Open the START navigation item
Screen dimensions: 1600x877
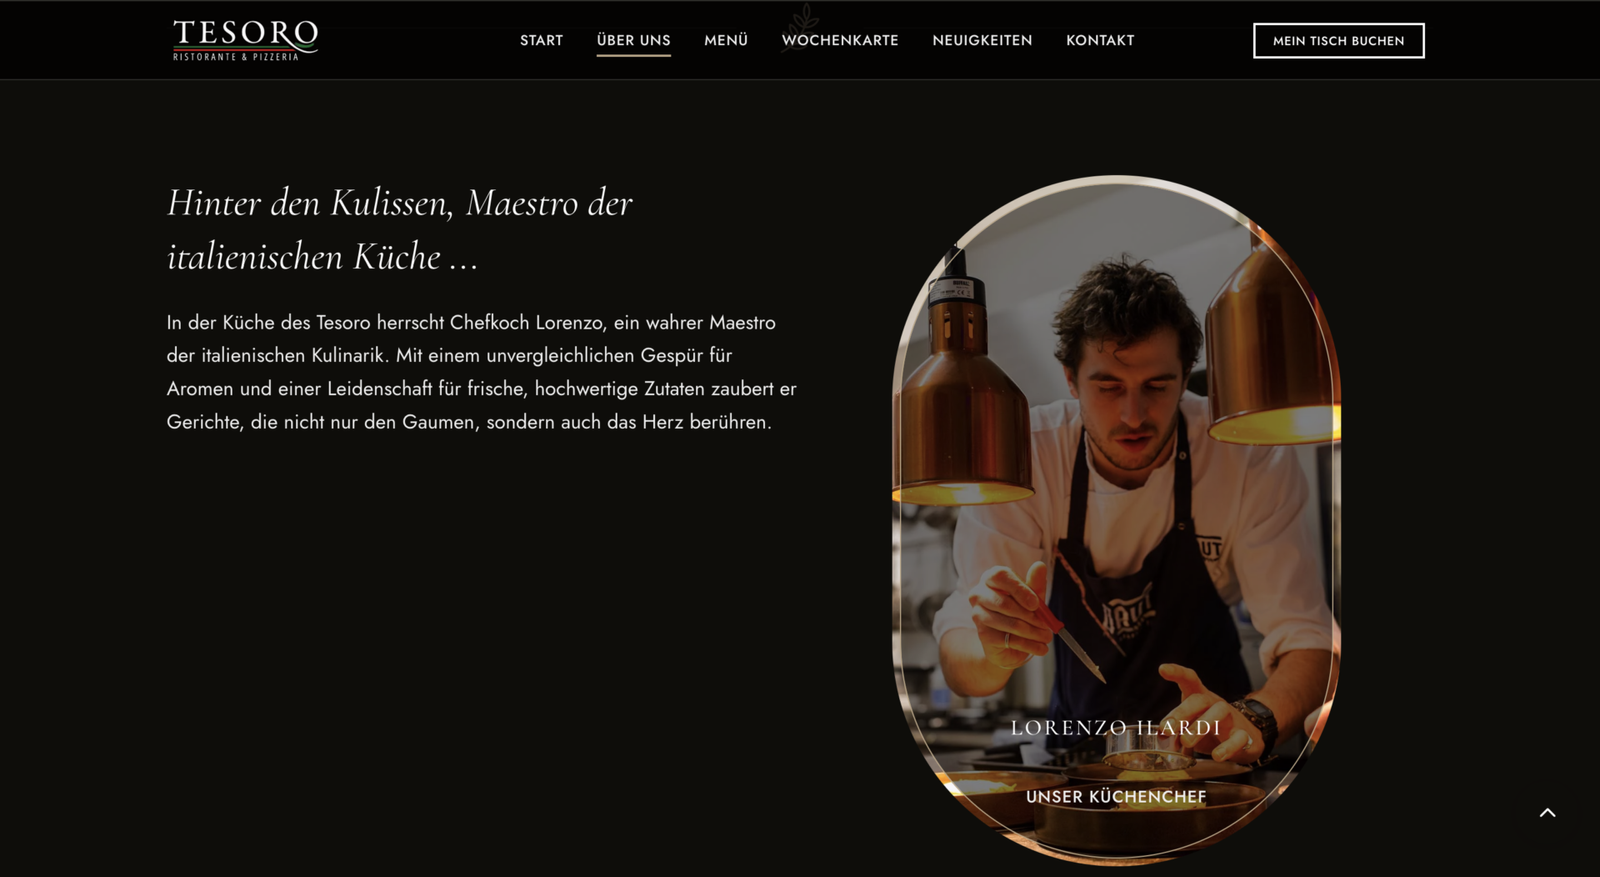[541, 40]
